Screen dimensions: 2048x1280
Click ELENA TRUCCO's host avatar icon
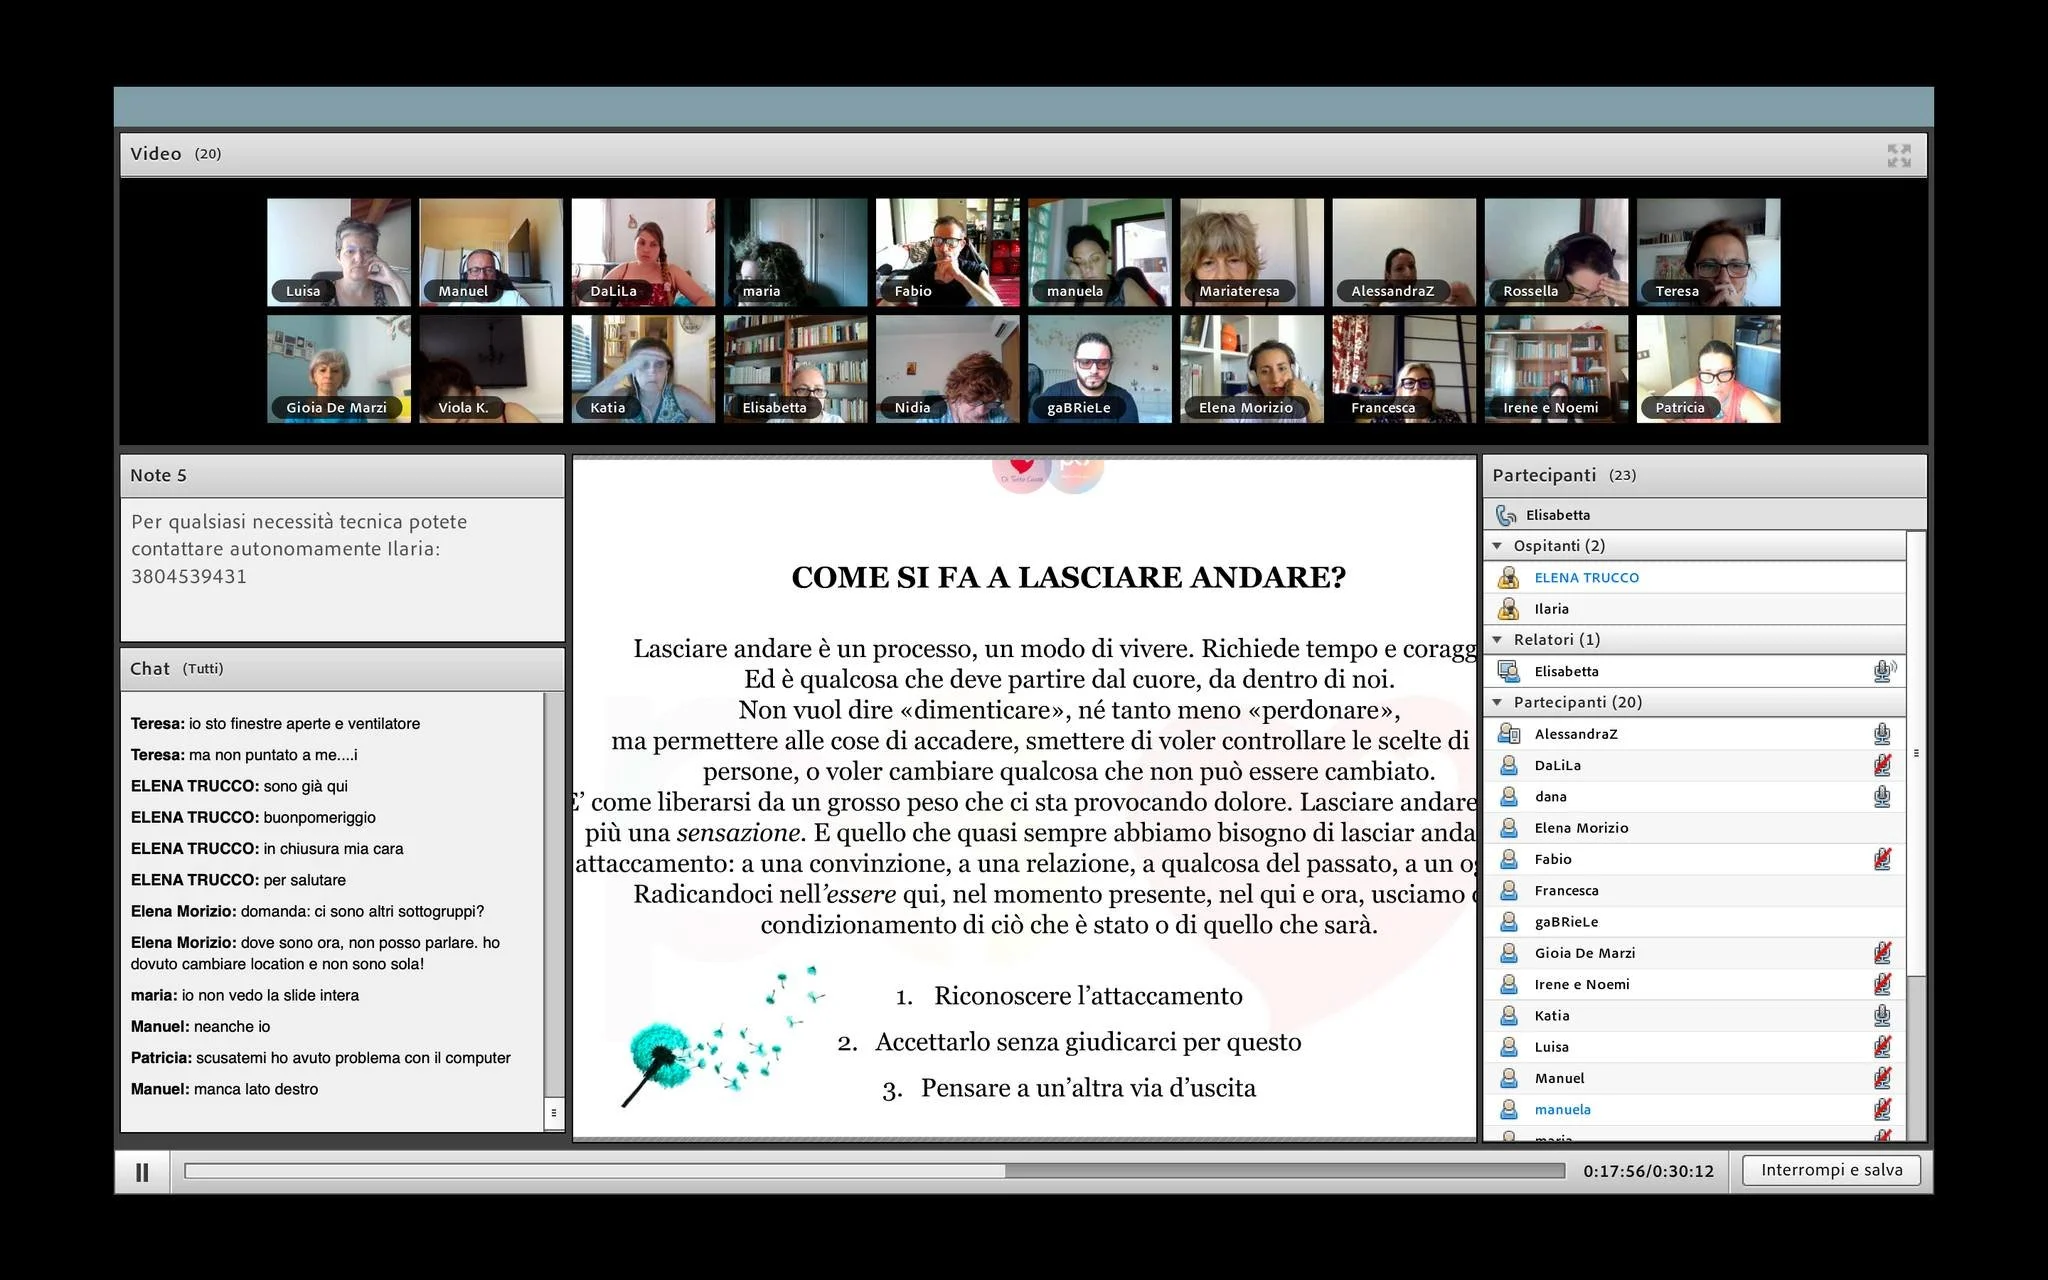[1508, 578]
